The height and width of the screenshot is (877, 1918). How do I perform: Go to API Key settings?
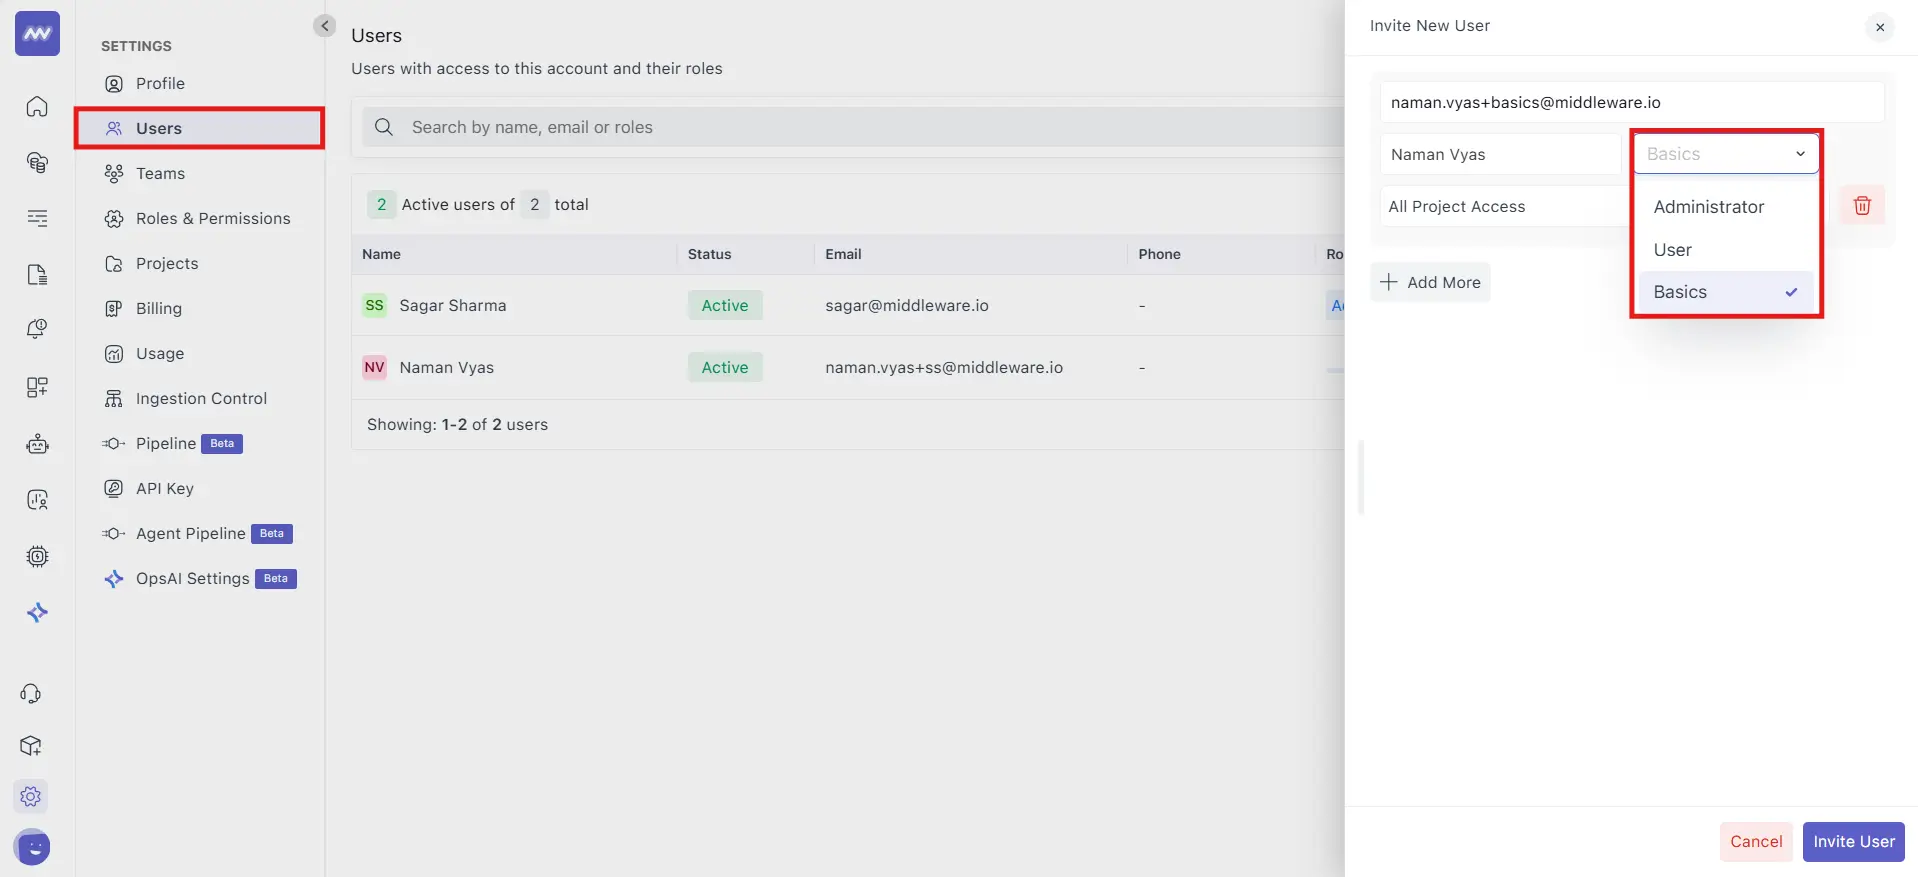[164, 488]
